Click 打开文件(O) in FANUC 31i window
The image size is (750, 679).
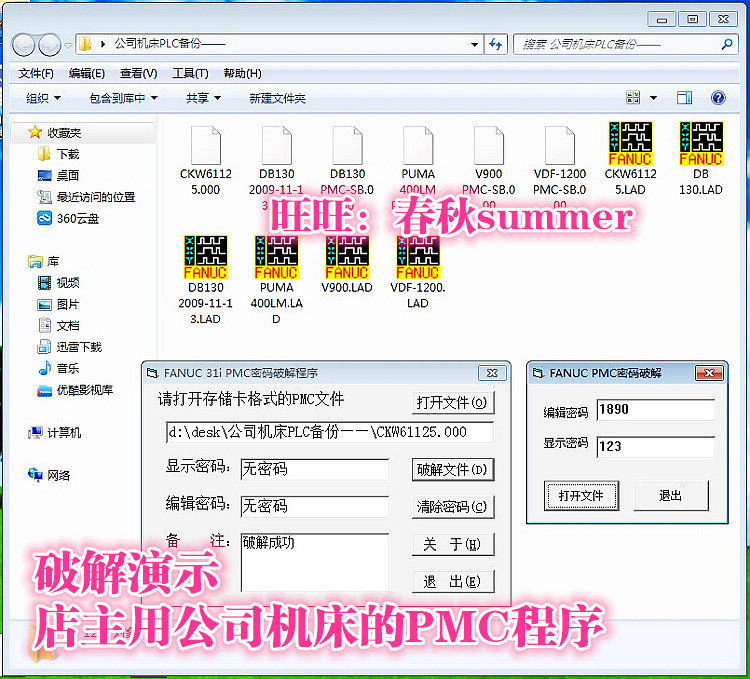point(452,403)
